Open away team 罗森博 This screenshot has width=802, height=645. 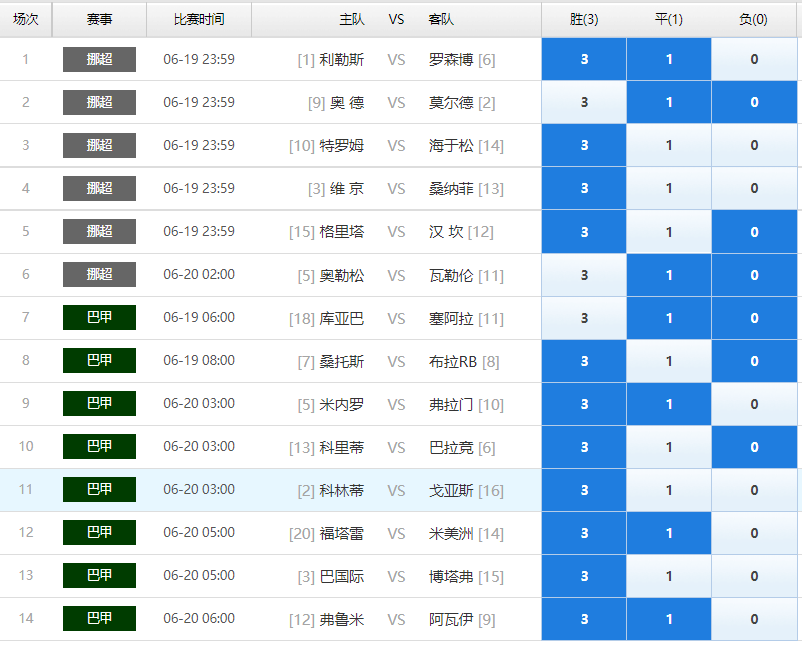[451, 60]
